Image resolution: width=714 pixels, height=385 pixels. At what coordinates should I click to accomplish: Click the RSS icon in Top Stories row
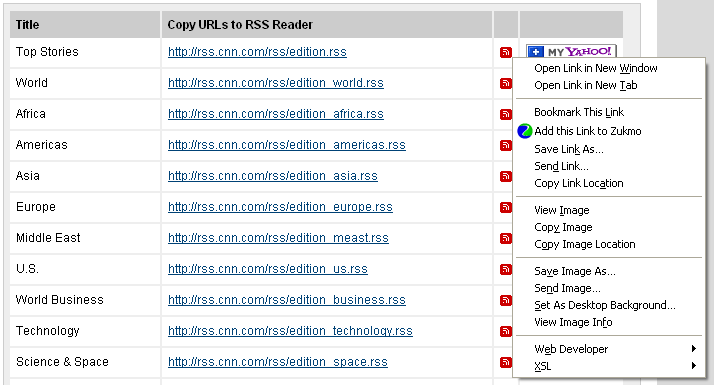(505, 52)
